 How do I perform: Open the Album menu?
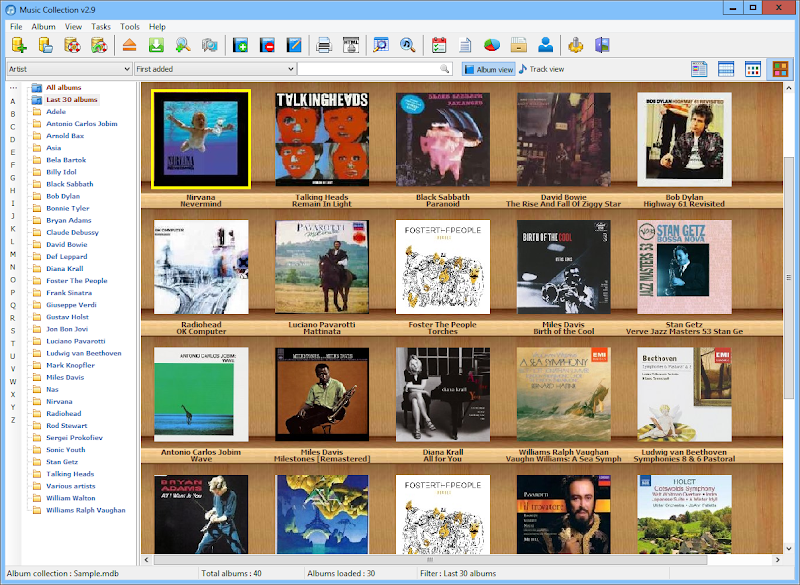(43, 27)
